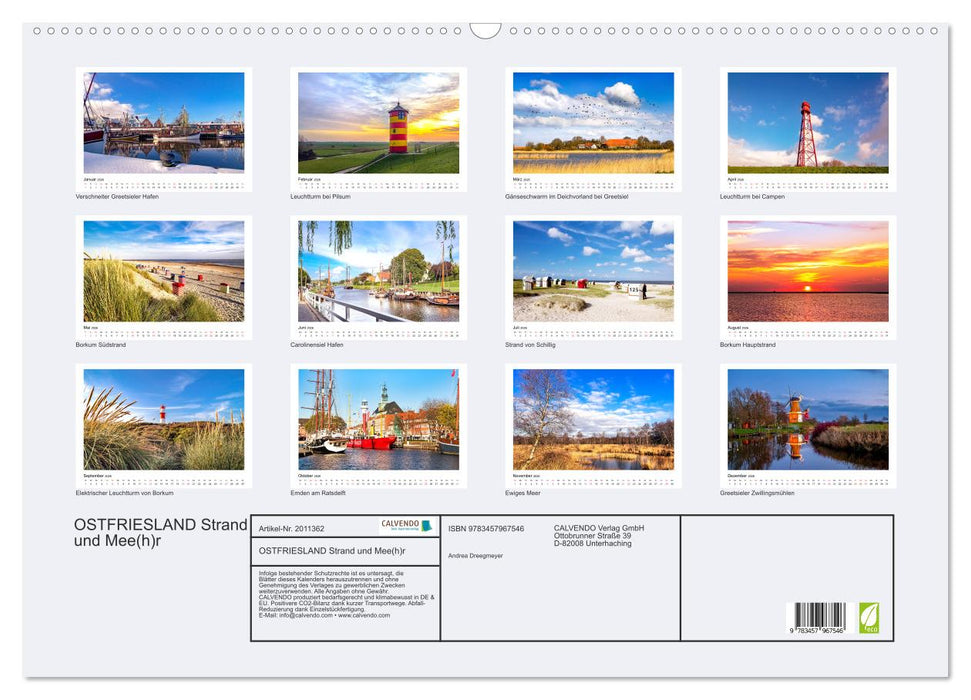Open the www.calvendo.com website link
Viewport: 971px width, 700px height.
362,615
